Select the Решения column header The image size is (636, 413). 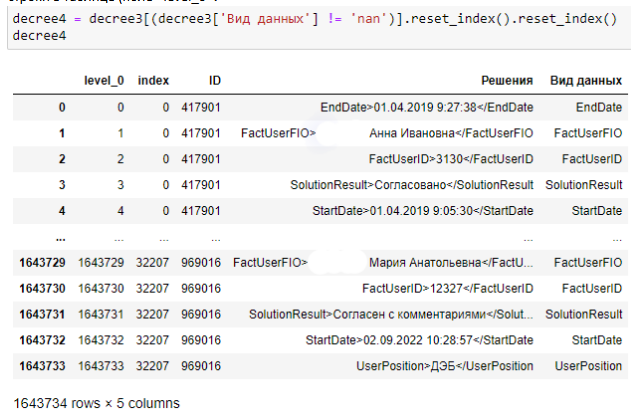click(507, 79)
